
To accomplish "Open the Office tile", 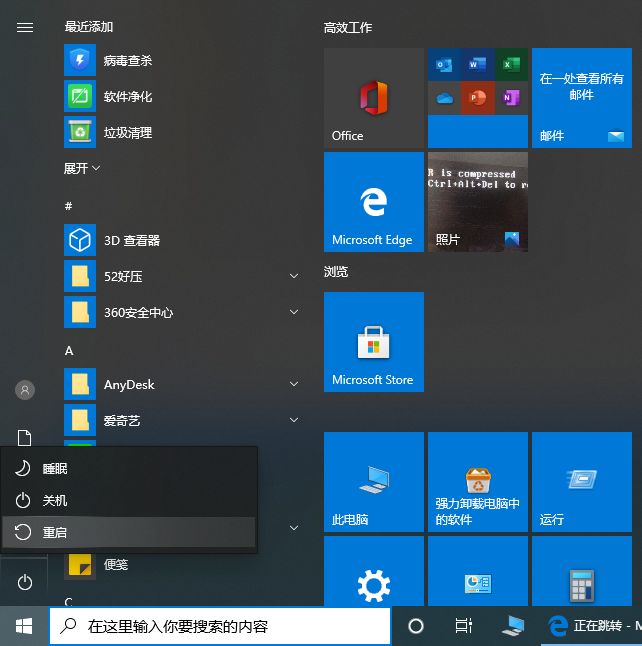I will 373,98.
